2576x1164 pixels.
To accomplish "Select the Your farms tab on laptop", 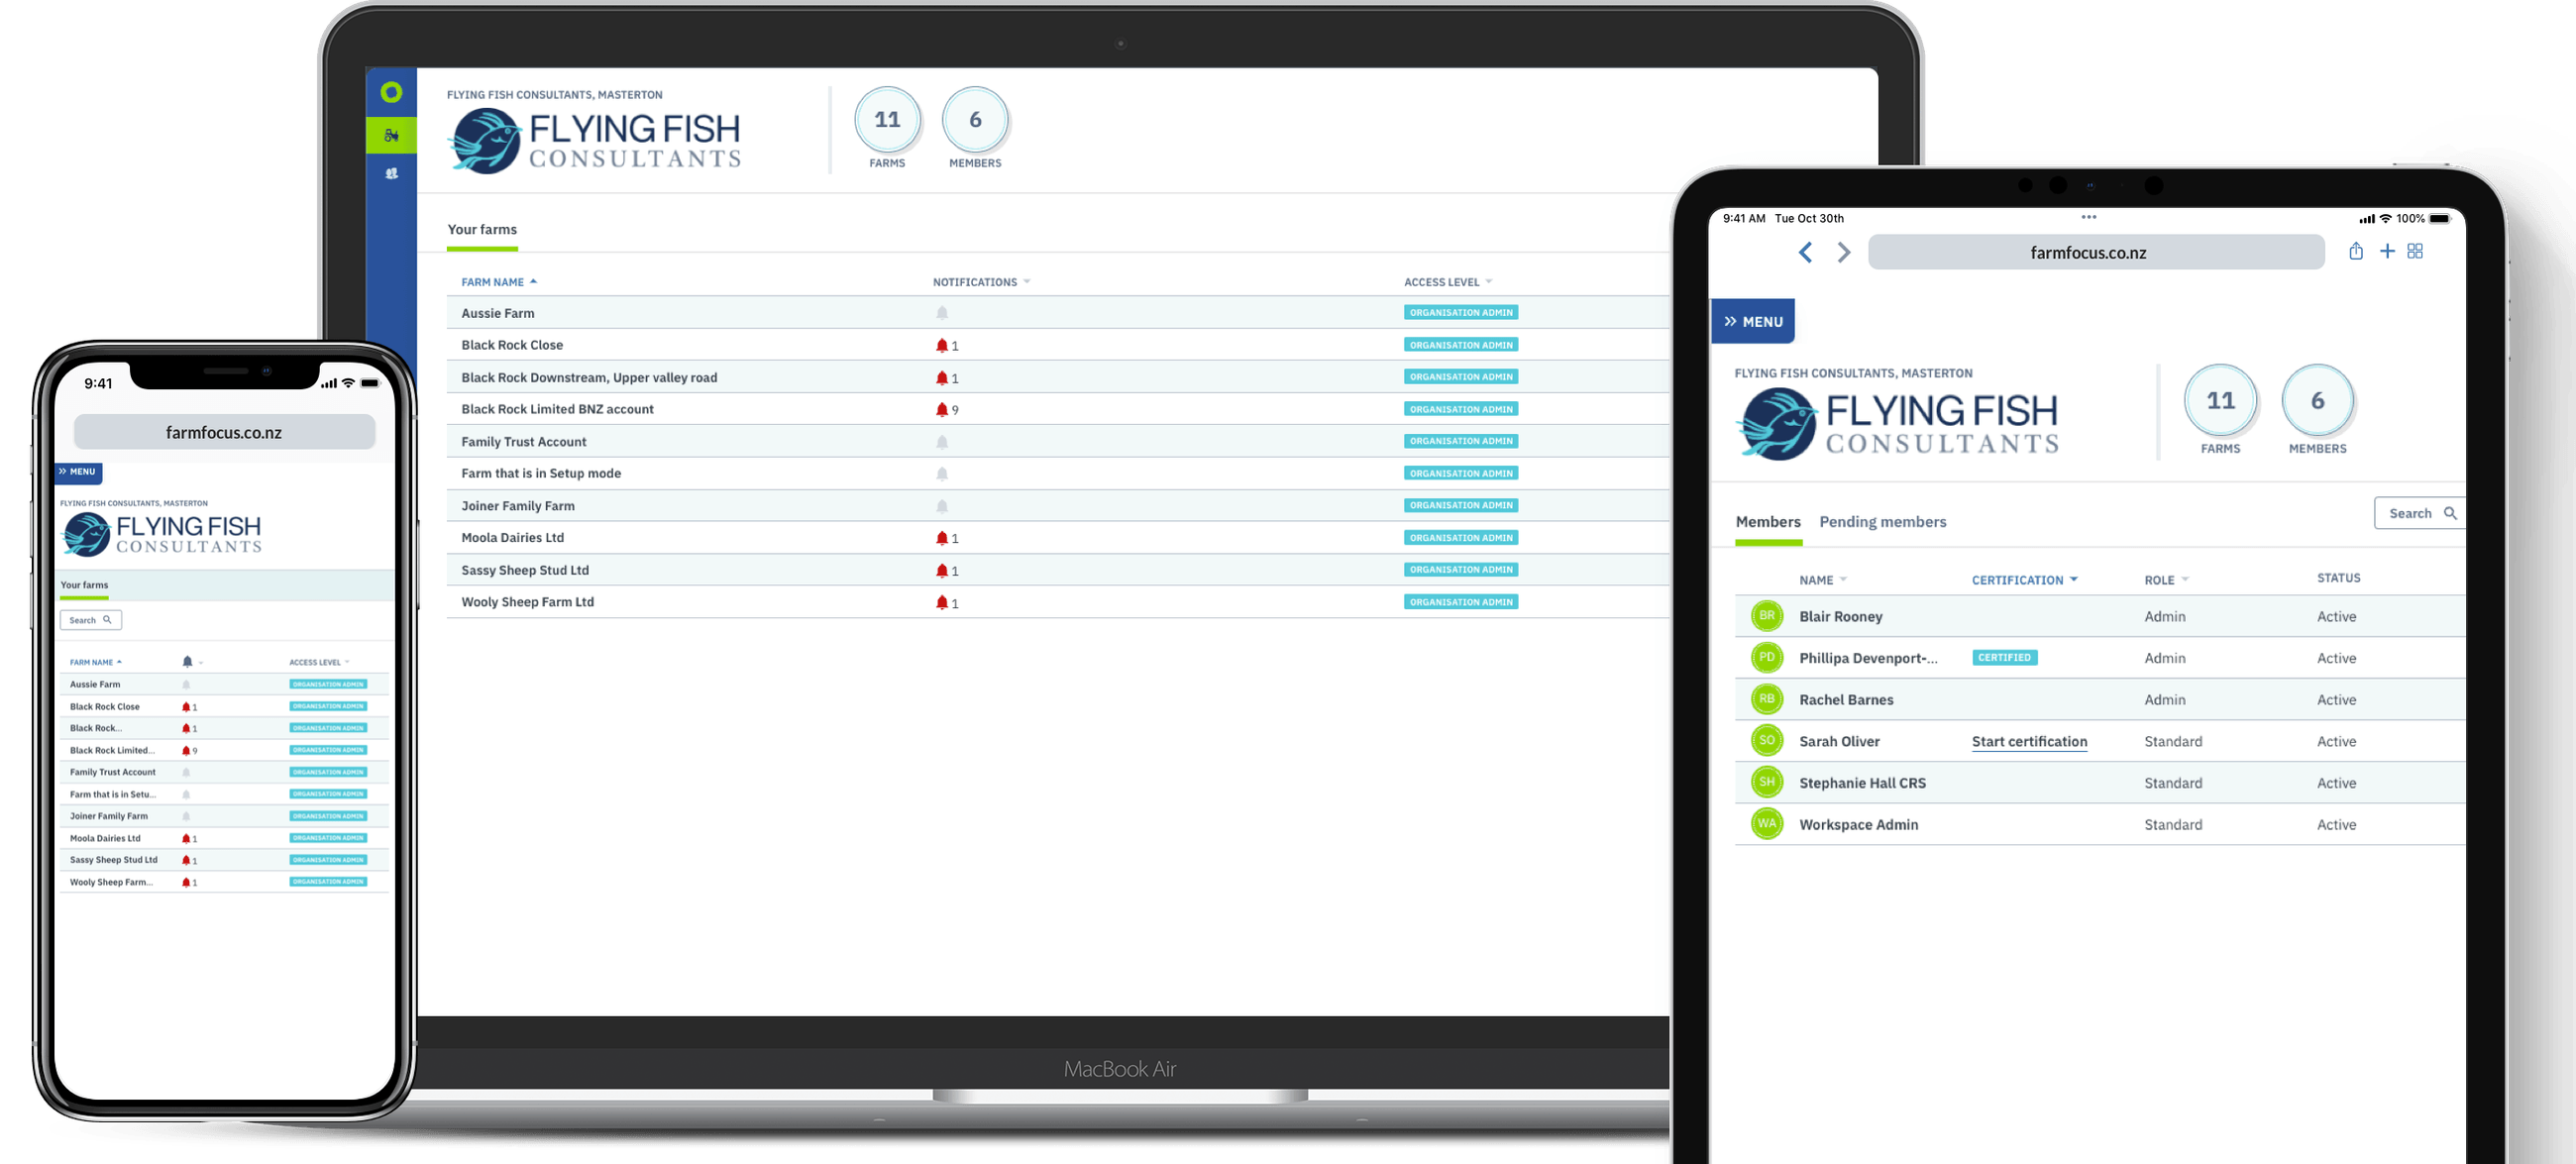I will (482, 230).
